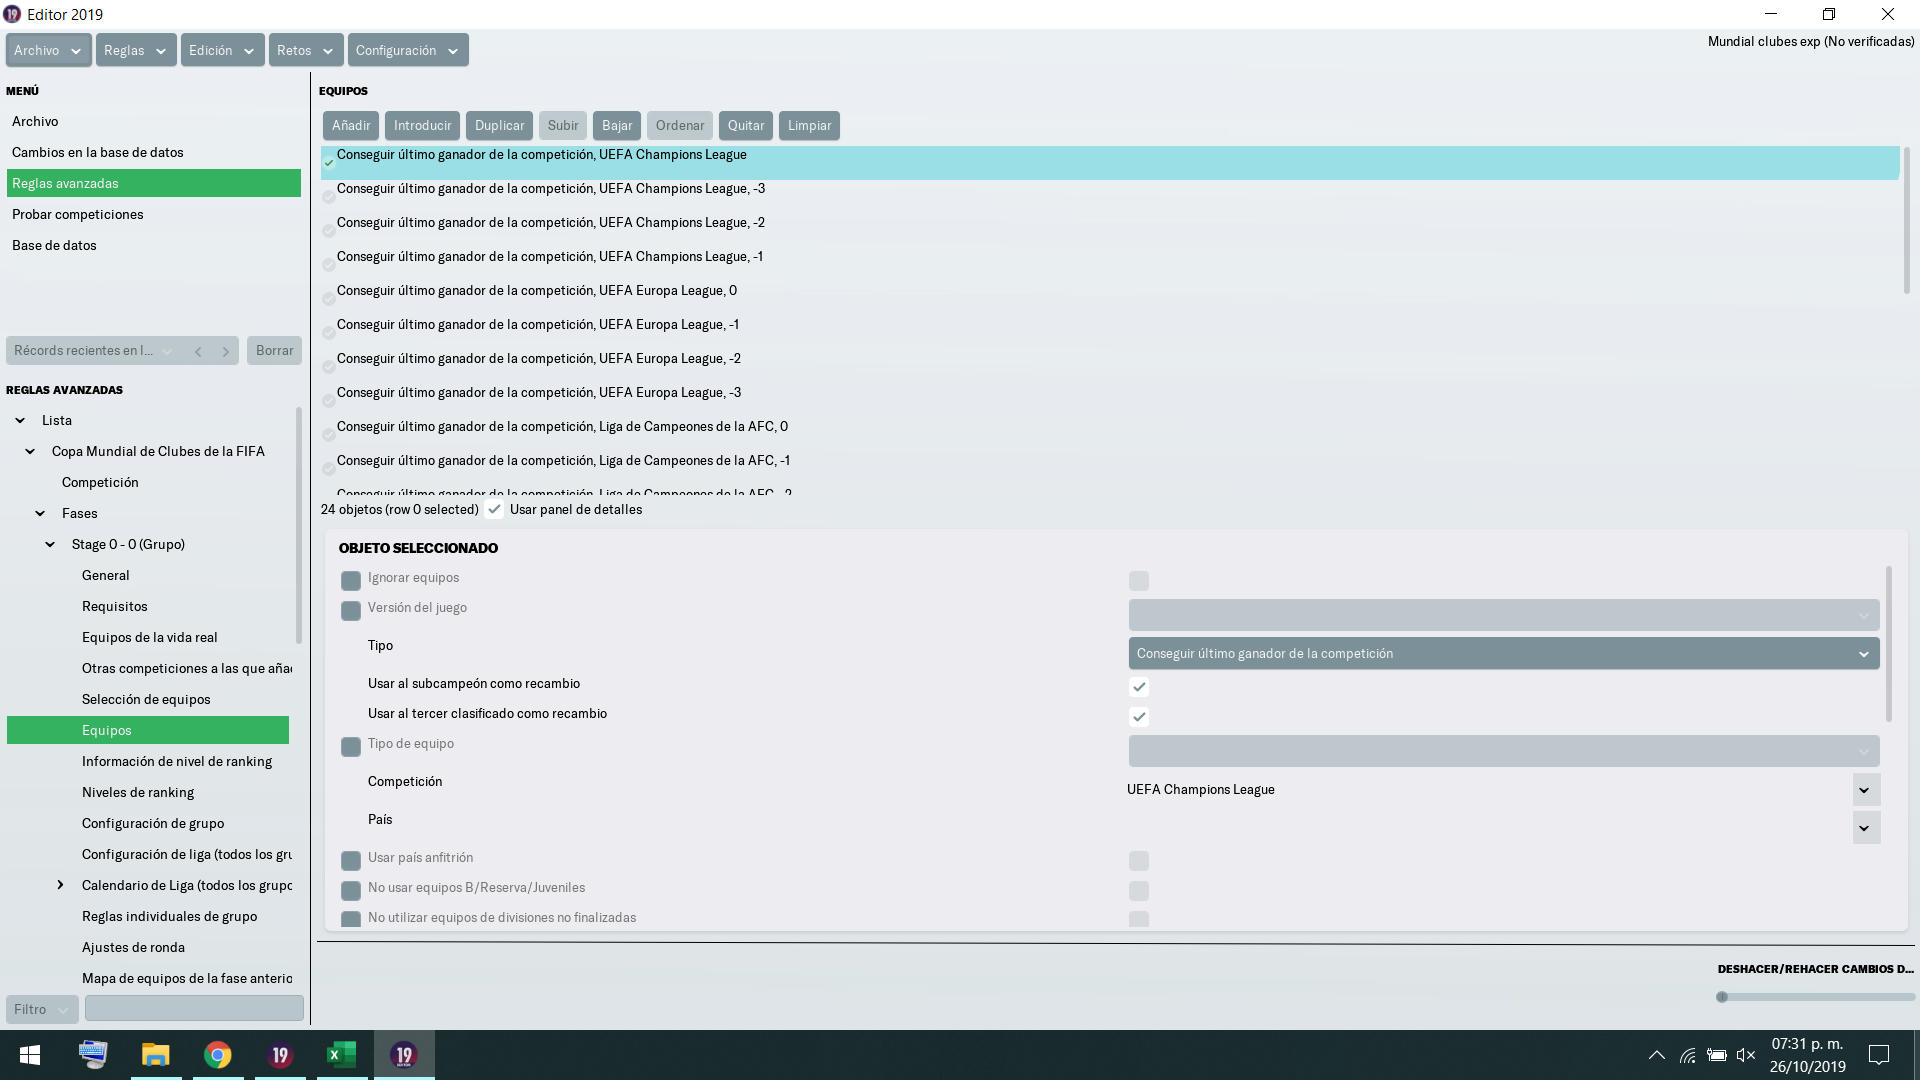Open the notification center icon
The image size is (1920, 1080).
[x=1879, y=1055]
